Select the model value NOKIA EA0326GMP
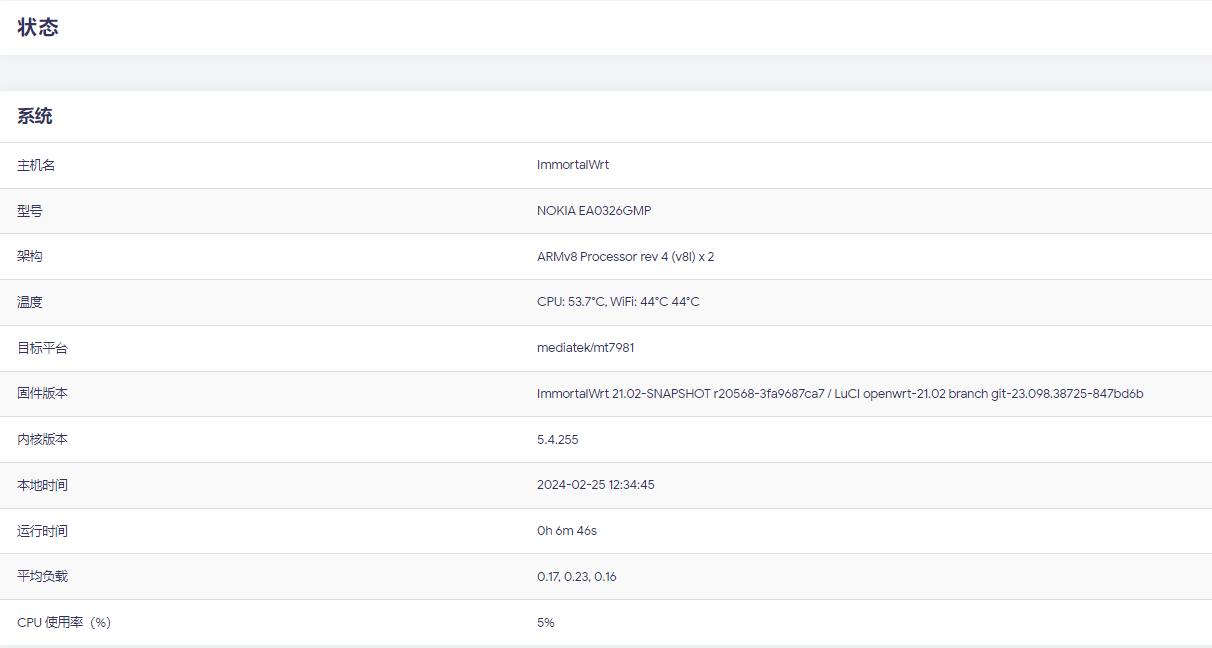 tap(593, 211)
